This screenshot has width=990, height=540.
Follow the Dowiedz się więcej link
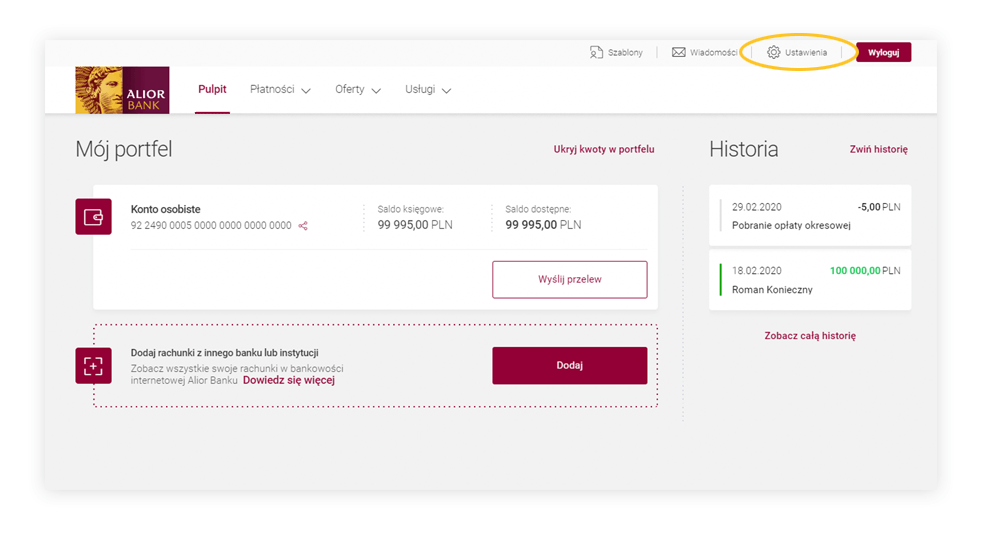coord(289,380)
